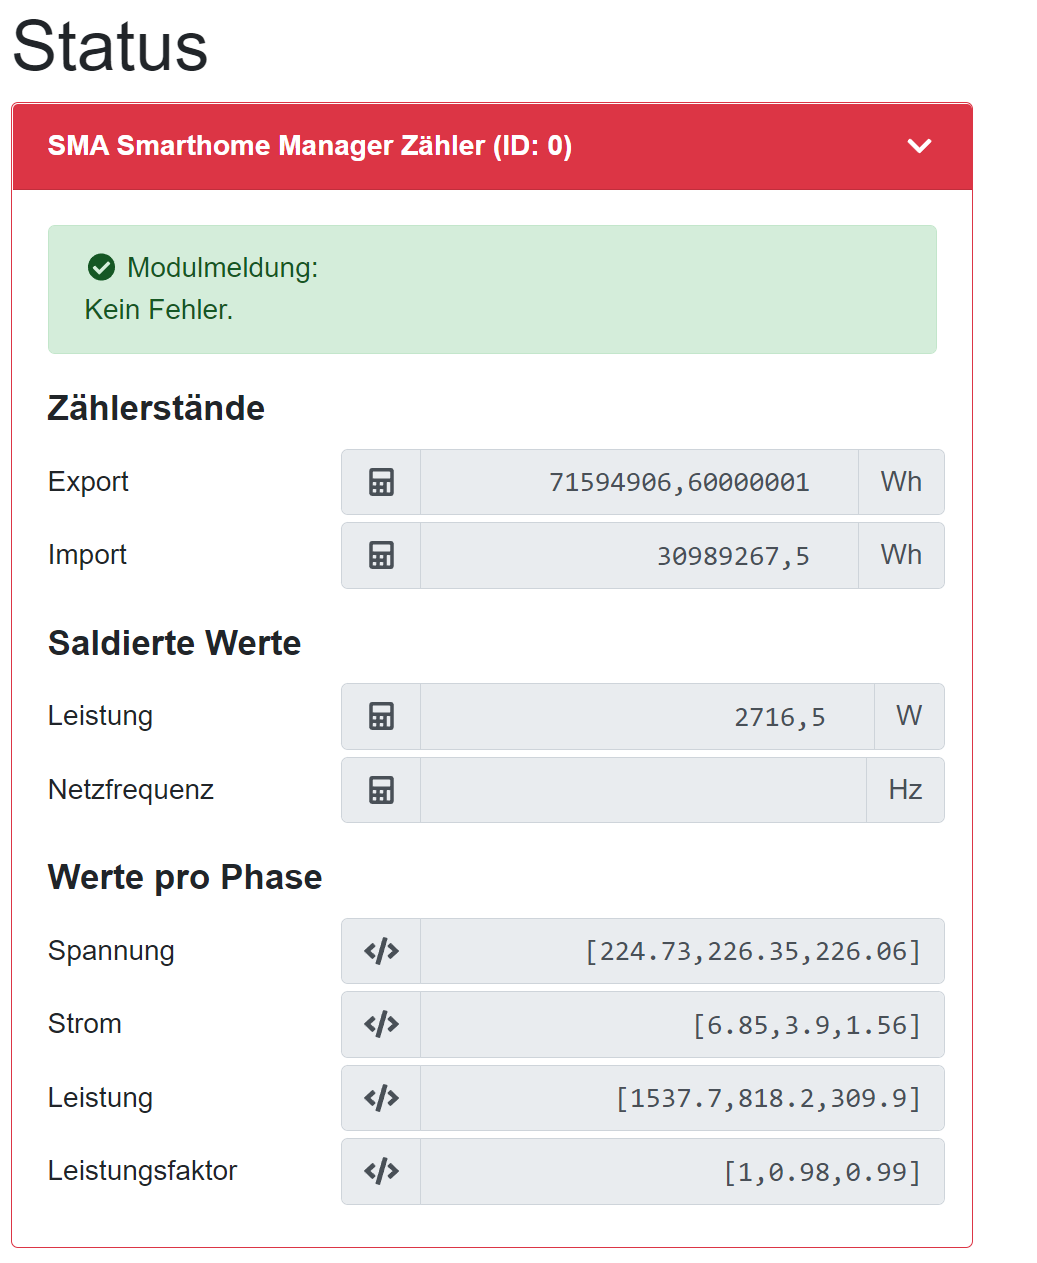Screen dimensions: 1037x1263
Task: Click the calculator icon beside Netzfrequenz
Action: [x=381, y=790]
